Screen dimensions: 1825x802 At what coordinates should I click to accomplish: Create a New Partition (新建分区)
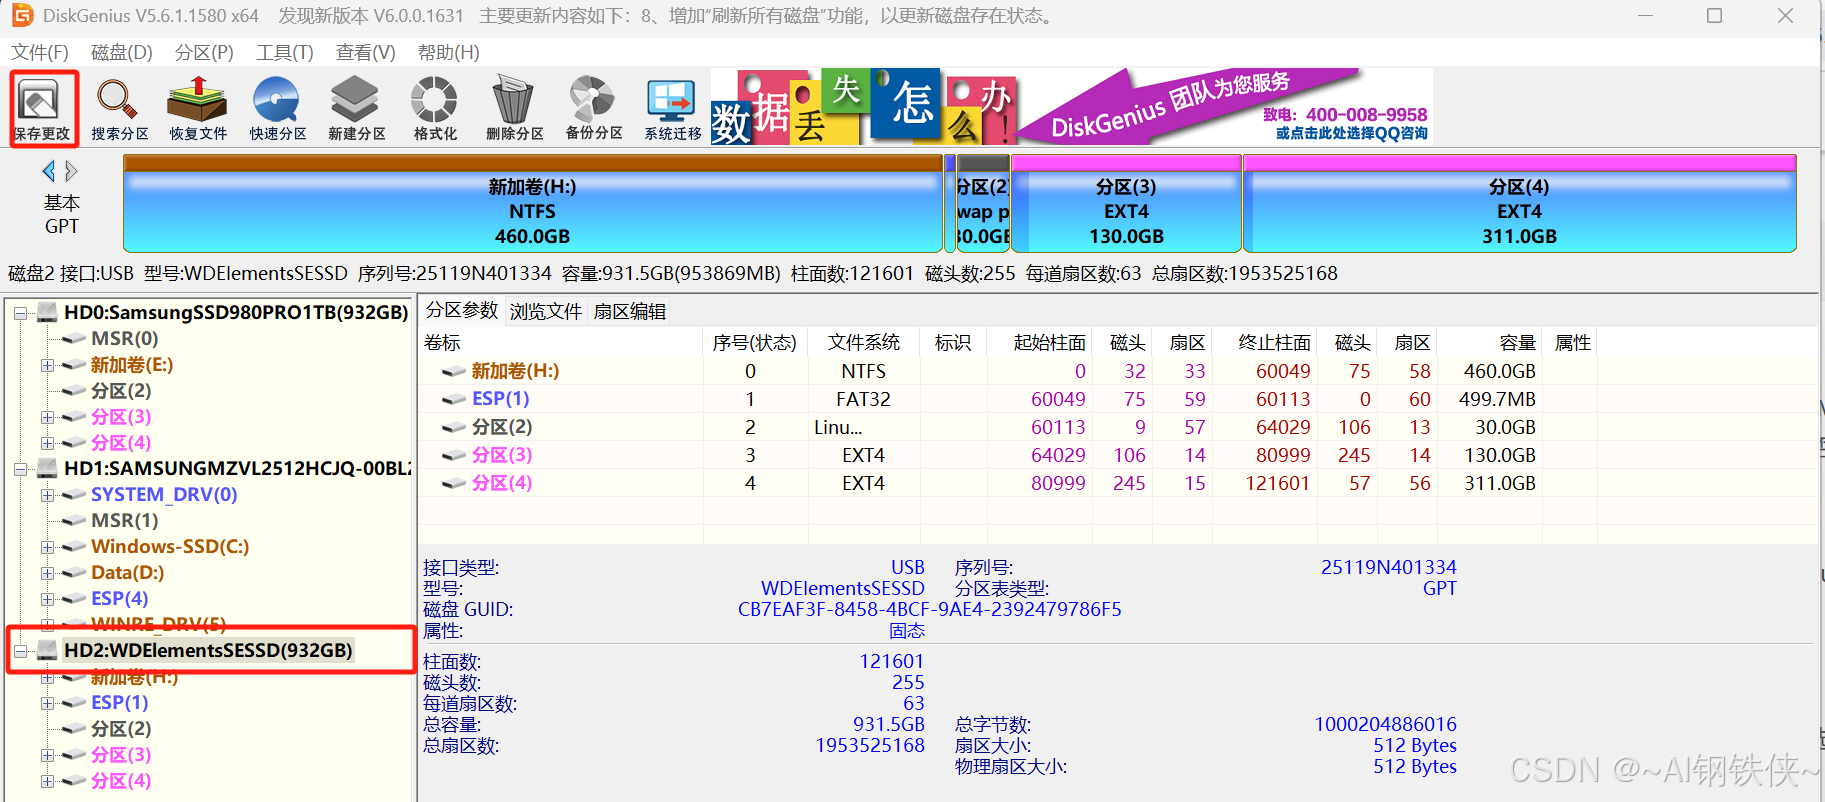pos(356,108)
